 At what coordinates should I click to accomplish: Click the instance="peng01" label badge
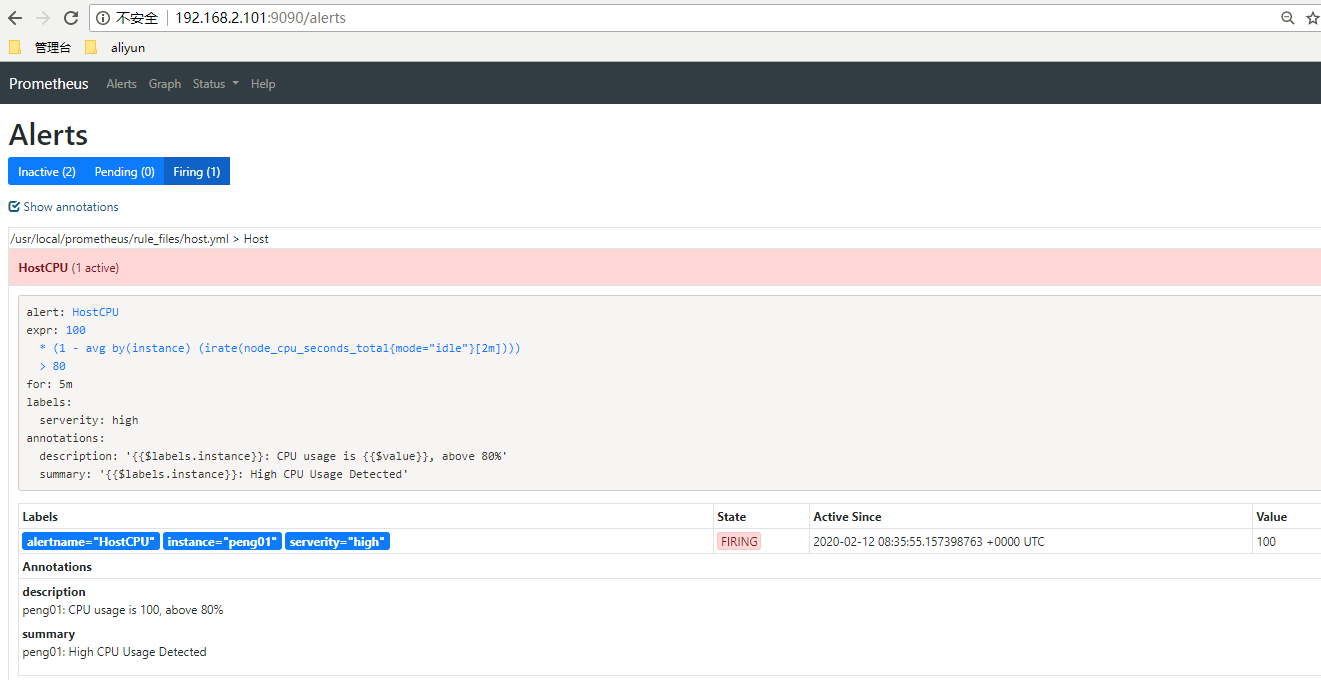click(x=222, y=542)
